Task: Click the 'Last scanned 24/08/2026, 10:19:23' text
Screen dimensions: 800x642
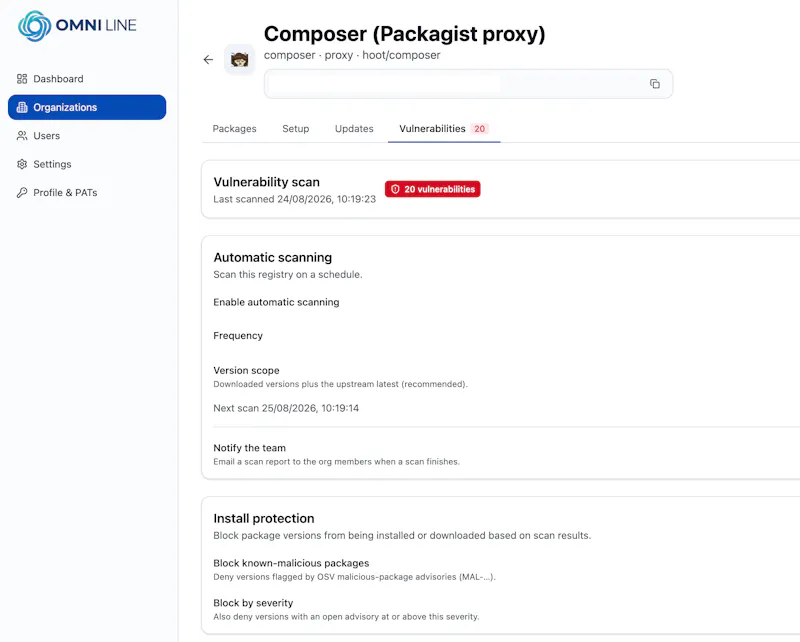Action: click(x=294, y=199)
